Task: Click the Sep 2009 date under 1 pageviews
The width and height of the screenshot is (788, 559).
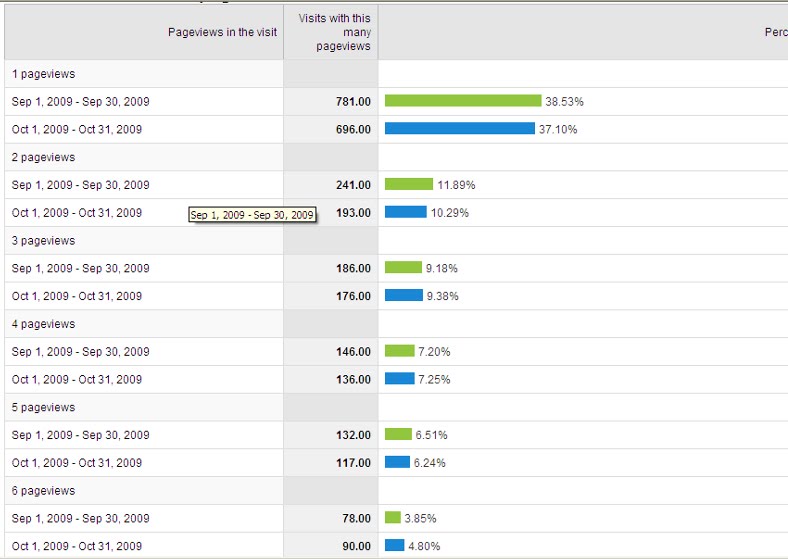Action: pyautogui.click(x=80, y=102)
